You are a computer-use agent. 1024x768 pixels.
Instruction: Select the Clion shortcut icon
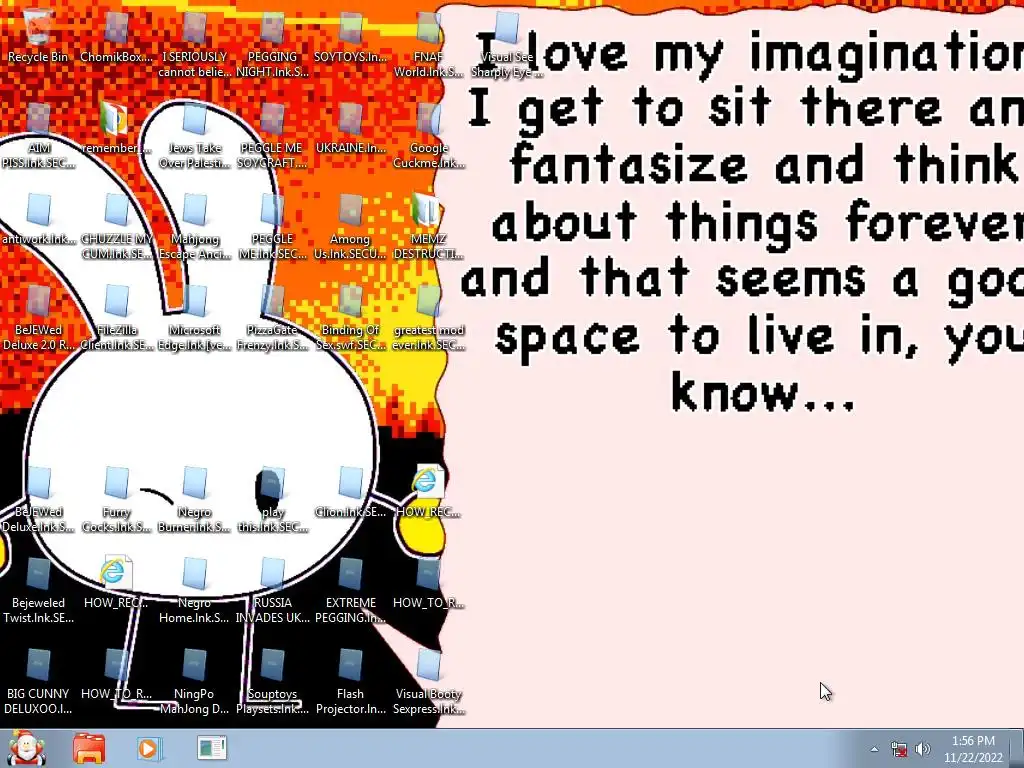coord(350,492)
